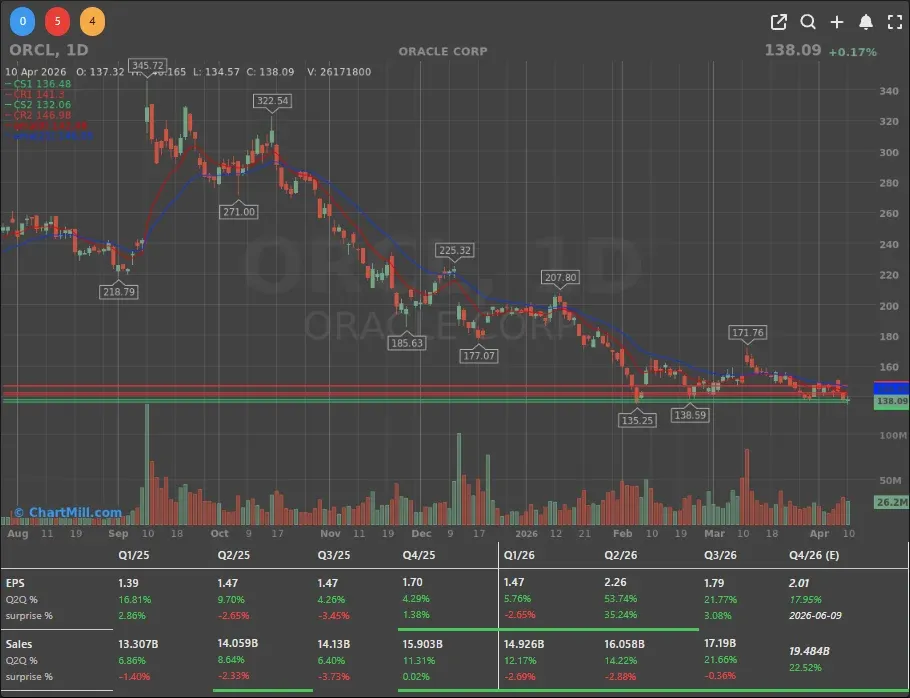Click EPS surprise value 35.24%
This screenshot has width=910, height=698.
point(620,614)
